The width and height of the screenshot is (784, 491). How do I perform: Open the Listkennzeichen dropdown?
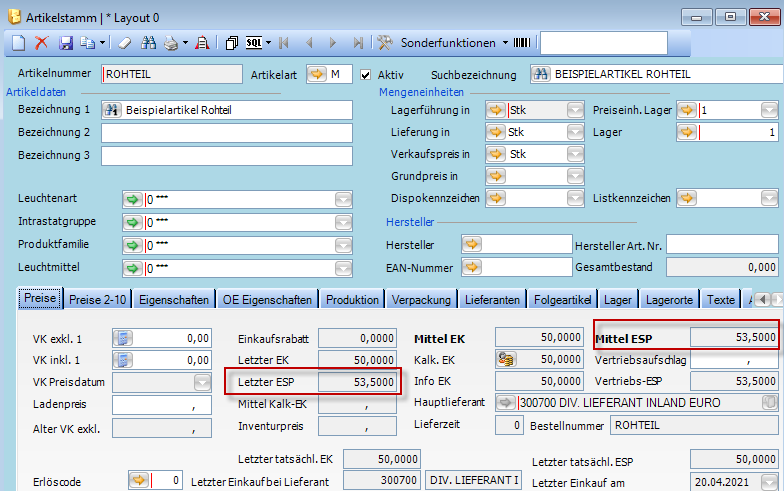[768, 198]
